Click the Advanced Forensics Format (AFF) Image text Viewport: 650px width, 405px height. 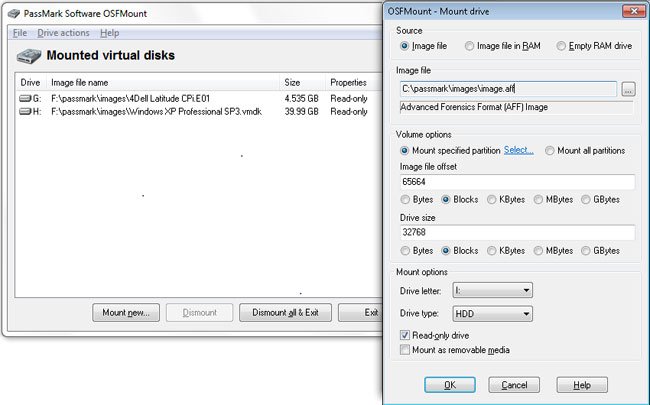coord(474,107)
